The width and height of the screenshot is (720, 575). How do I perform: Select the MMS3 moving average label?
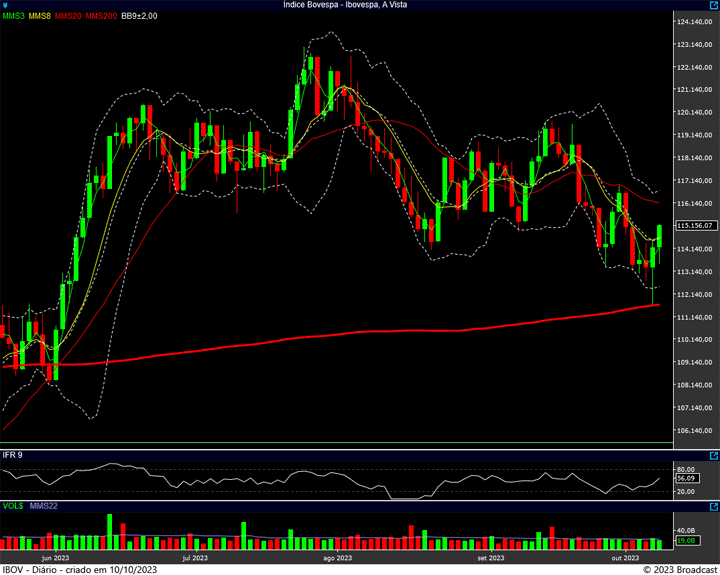14,16
